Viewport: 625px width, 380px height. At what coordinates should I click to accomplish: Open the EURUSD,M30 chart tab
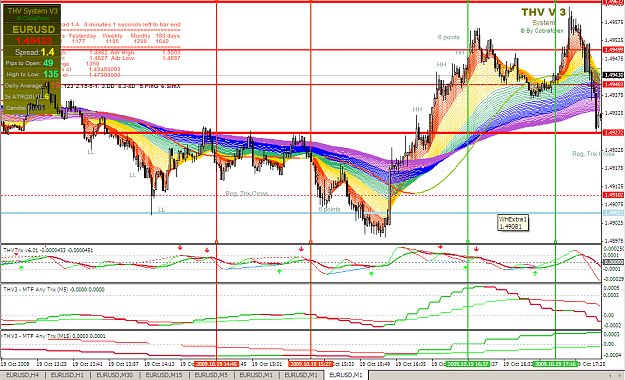(115, 375)
